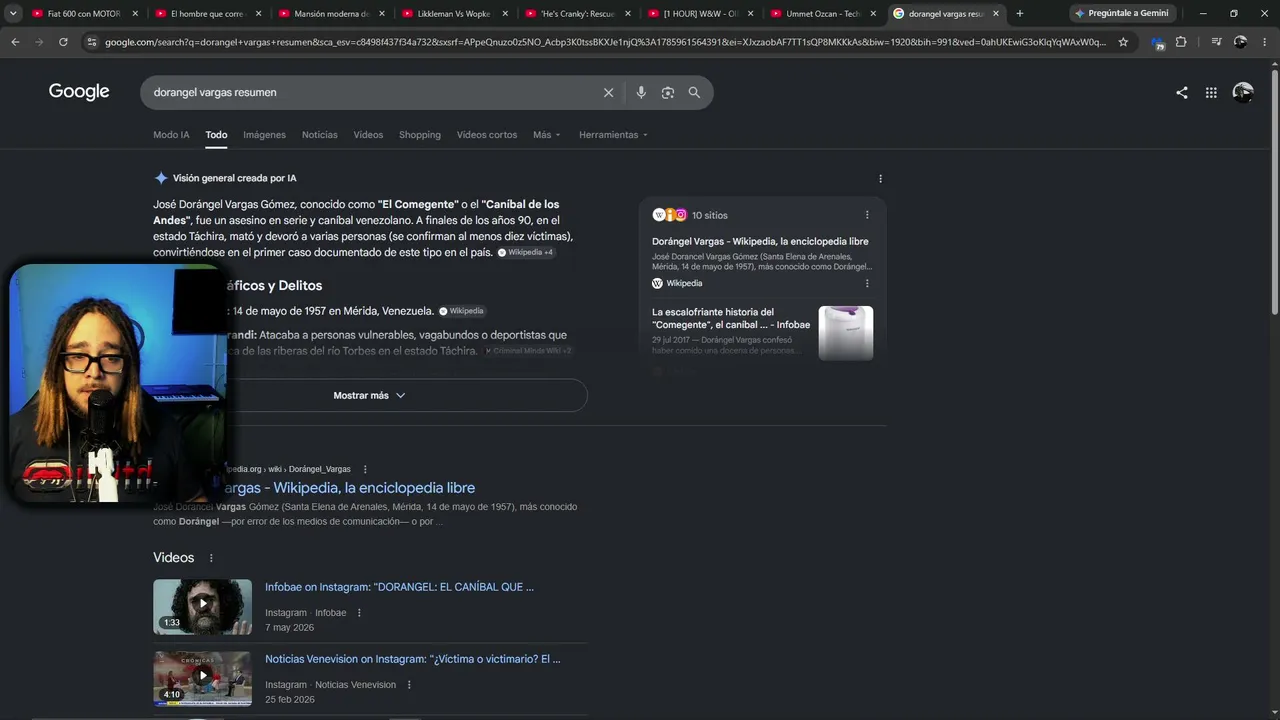Open Dorángel Vargas Wikipedia link in sources panel
Image resolution: width=1280 pixels, height=720 pixels.
click(760, 242)
